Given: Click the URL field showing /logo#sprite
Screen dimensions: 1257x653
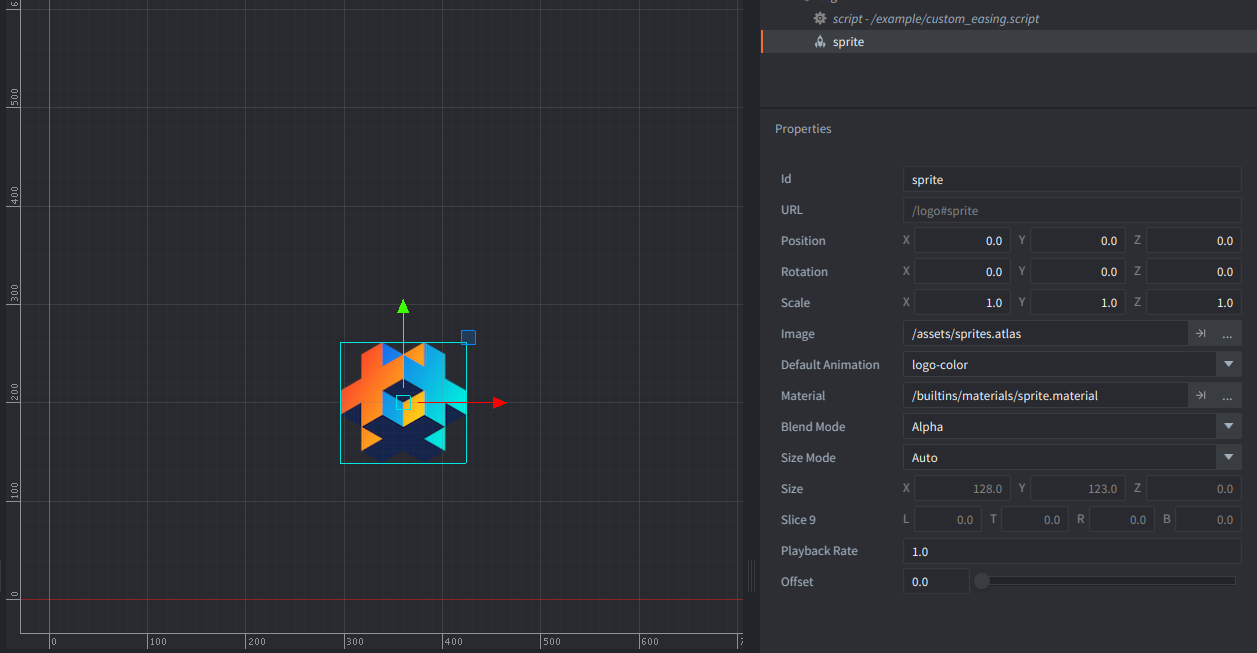Looking at the screenshot, I should coord(1072,211).
